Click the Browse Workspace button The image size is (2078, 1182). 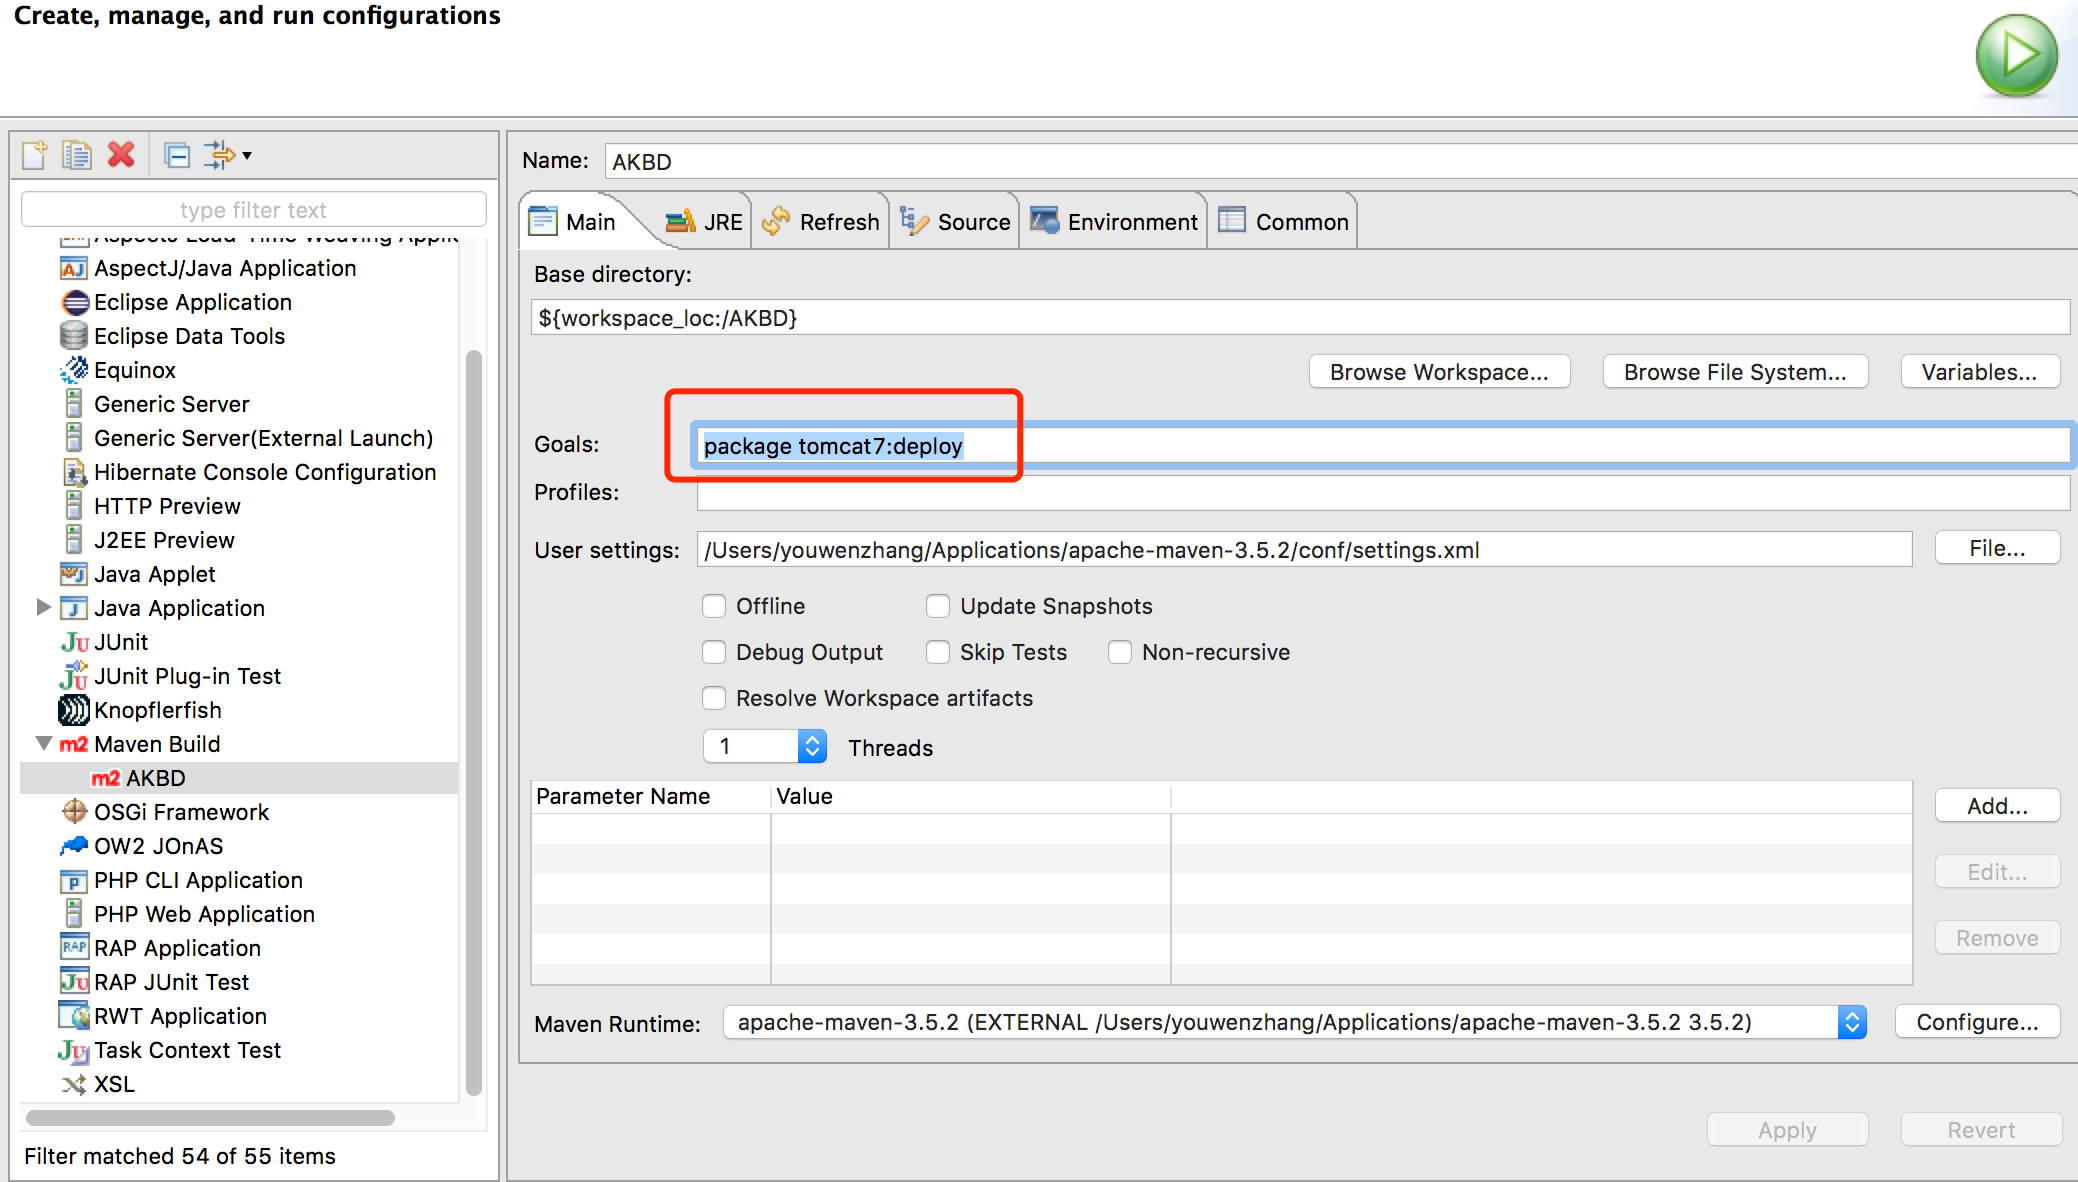pyautogui.click(x=1438, y=372)
